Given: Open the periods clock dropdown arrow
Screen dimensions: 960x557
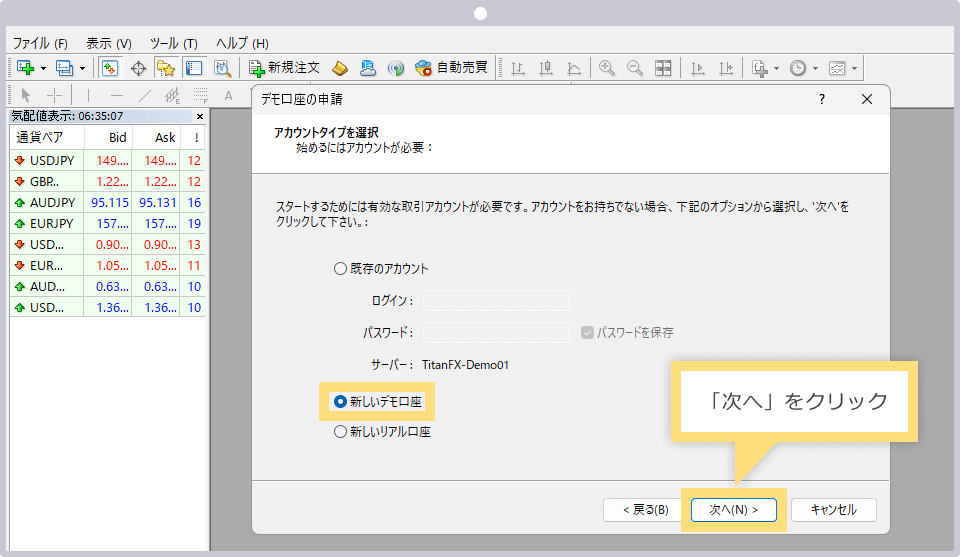Looking at the screenshot, I should pyautogui.click(x=815, y=68).
